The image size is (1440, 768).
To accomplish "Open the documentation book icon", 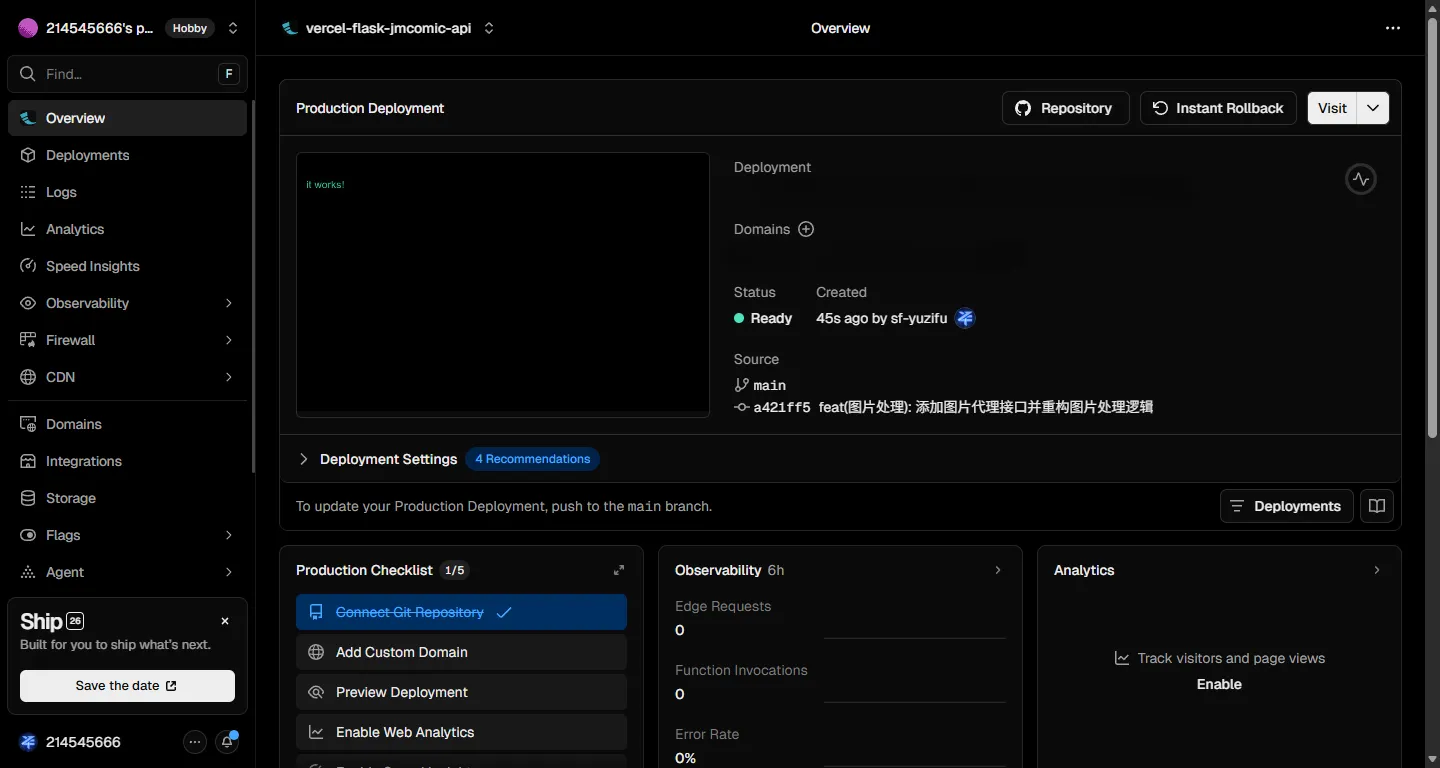I will pyautogui.click(x=1377, y=506).
